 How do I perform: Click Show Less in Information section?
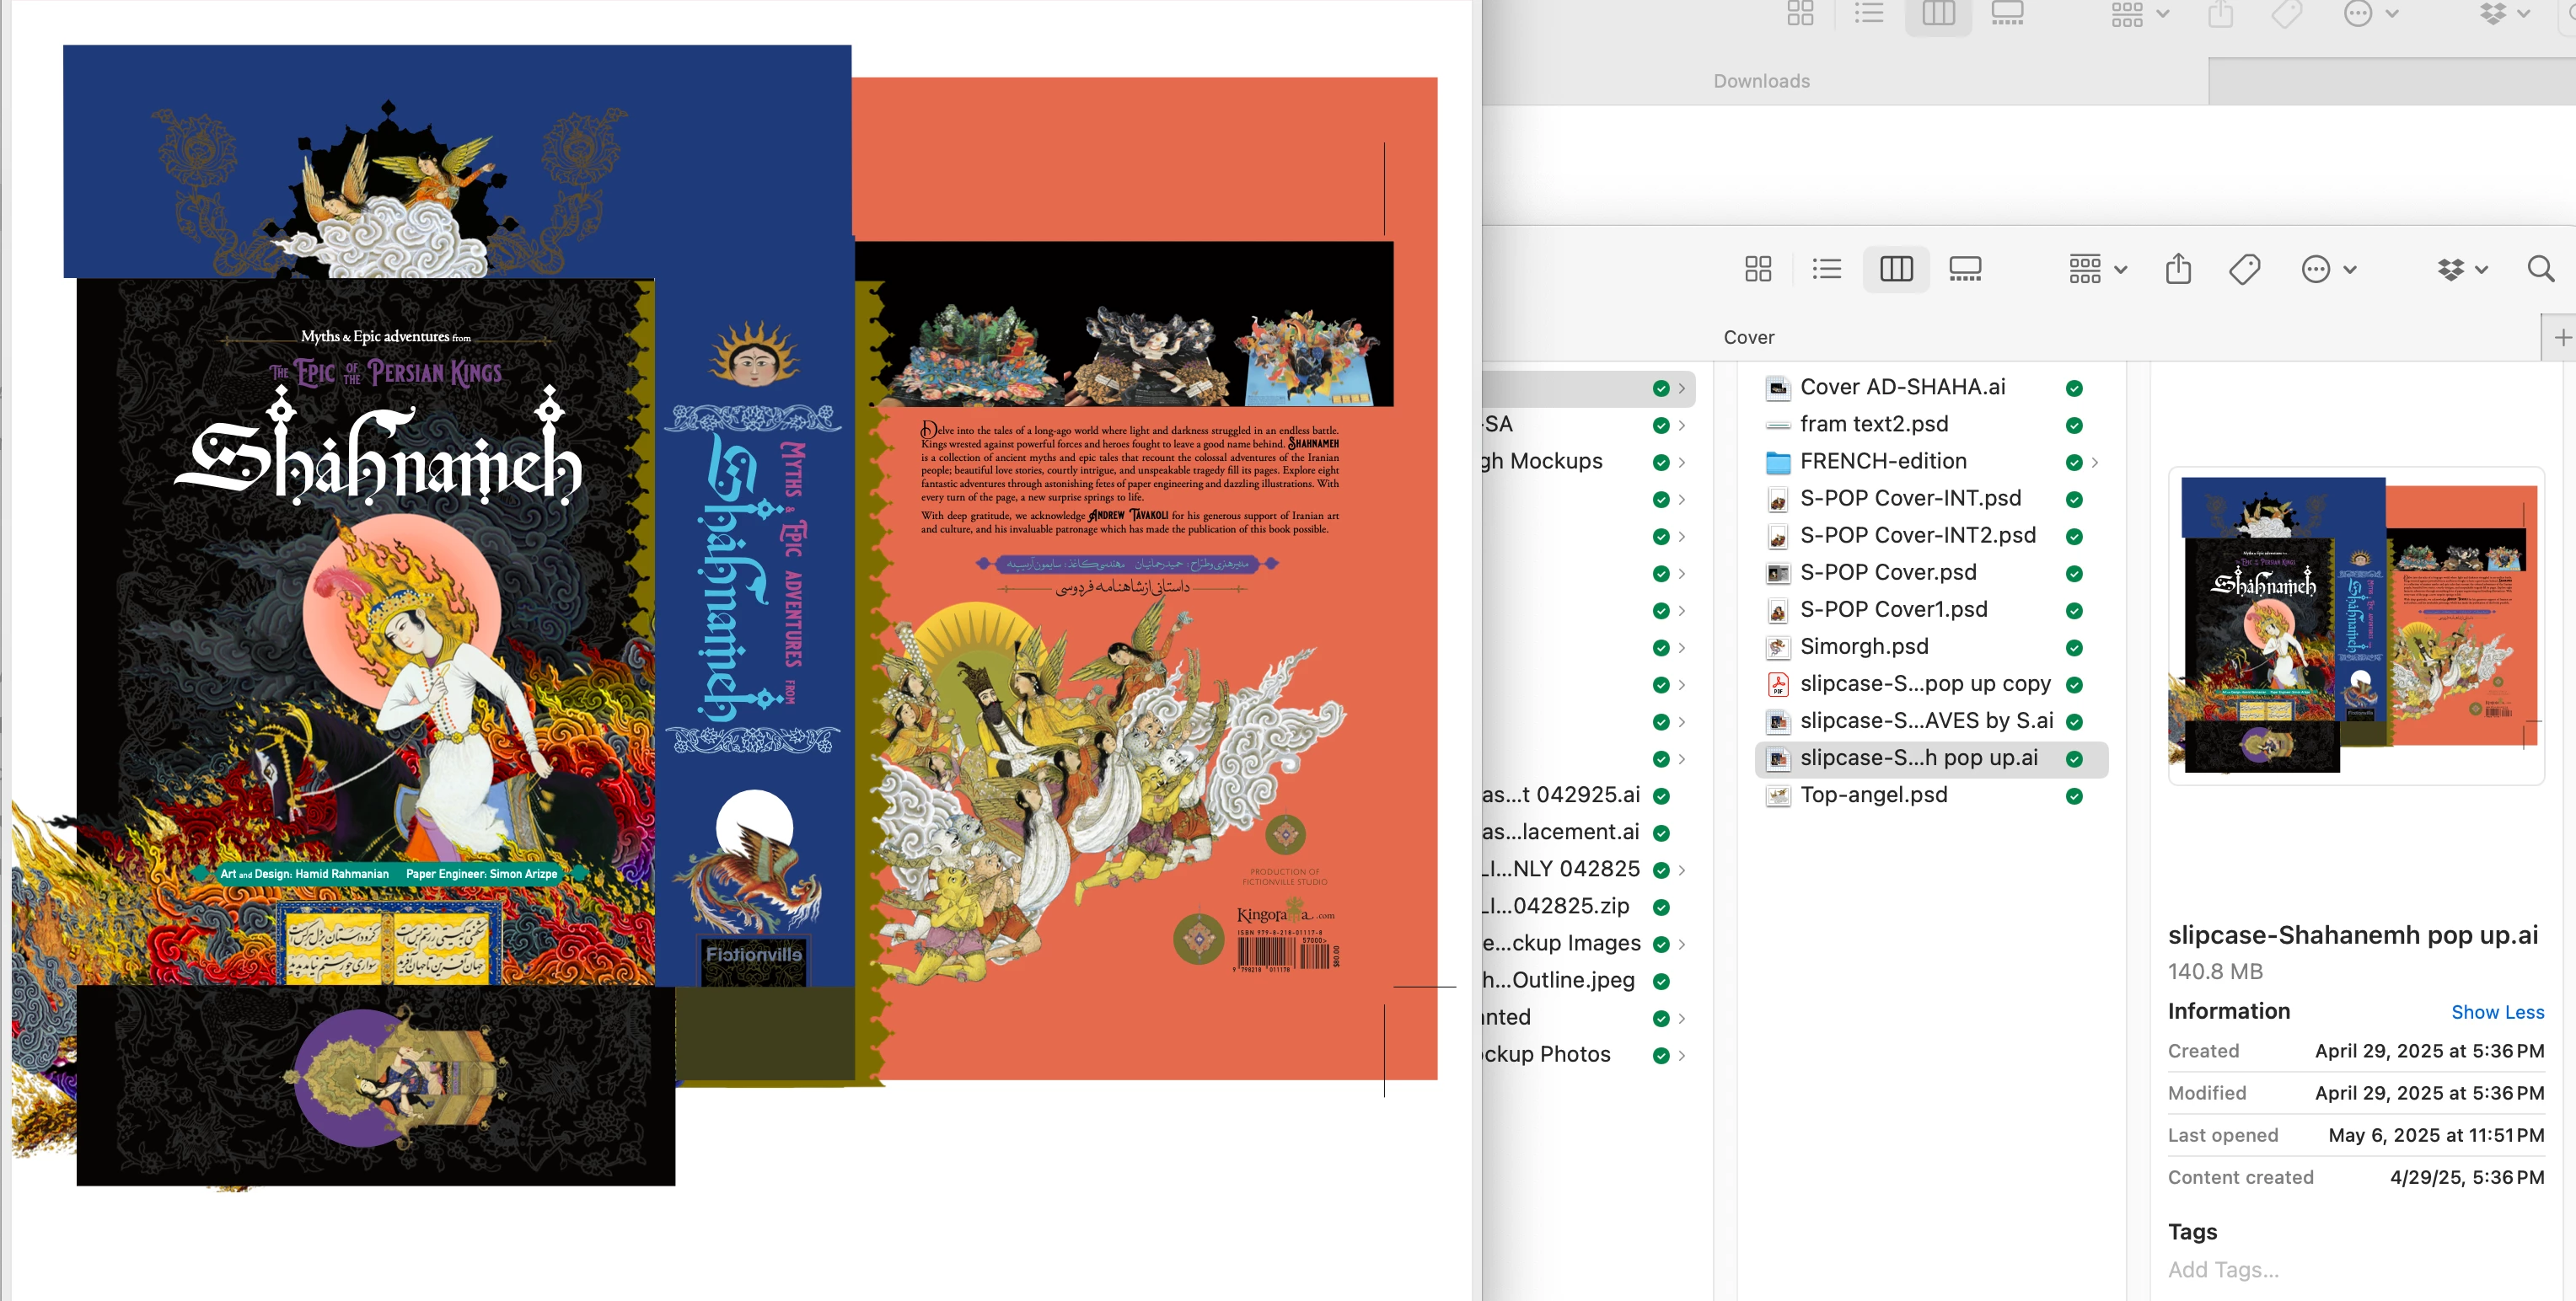click(x=2496, y=1012)
